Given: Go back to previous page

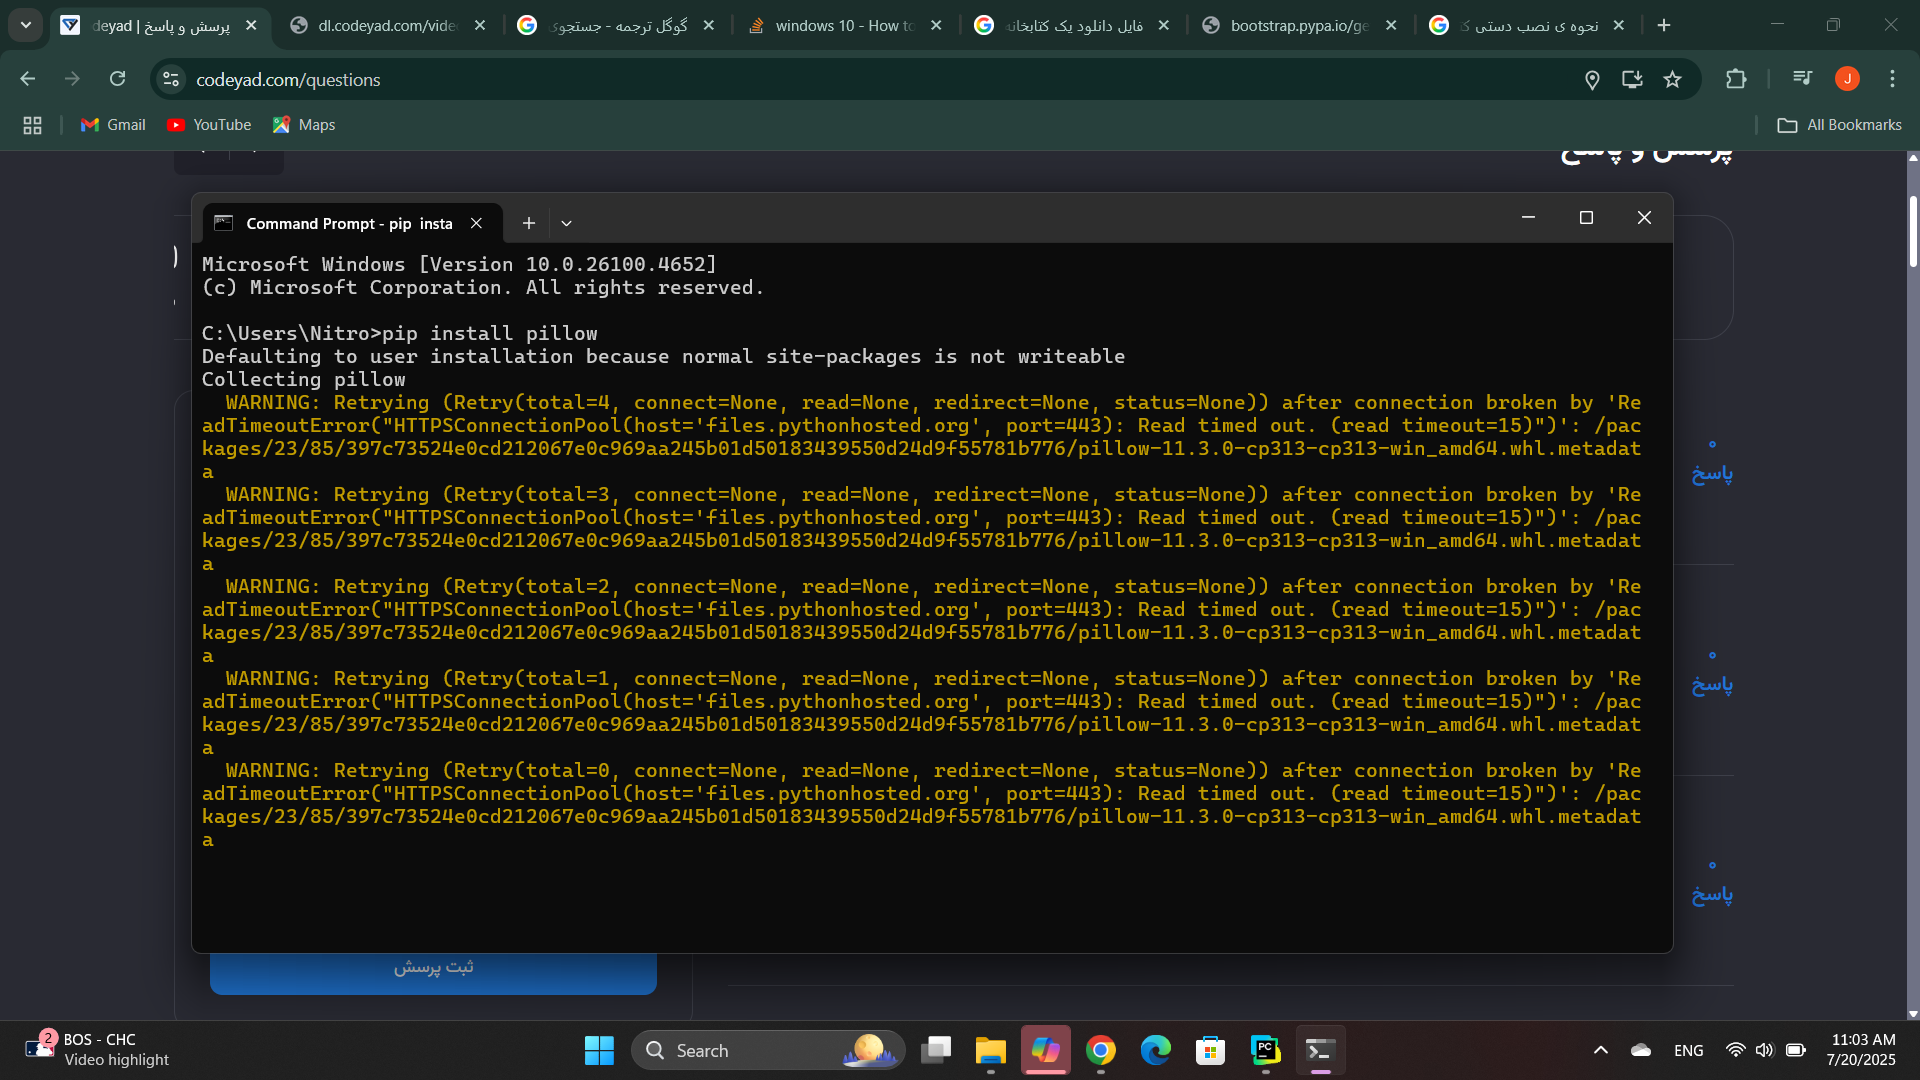Looking at the screenshot, I should pos(28,79).
